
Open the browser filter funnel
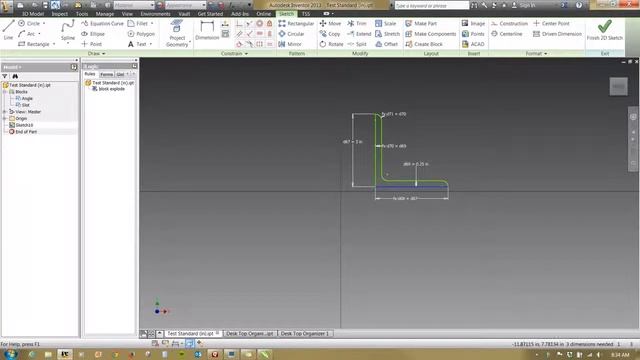[5, 76]
